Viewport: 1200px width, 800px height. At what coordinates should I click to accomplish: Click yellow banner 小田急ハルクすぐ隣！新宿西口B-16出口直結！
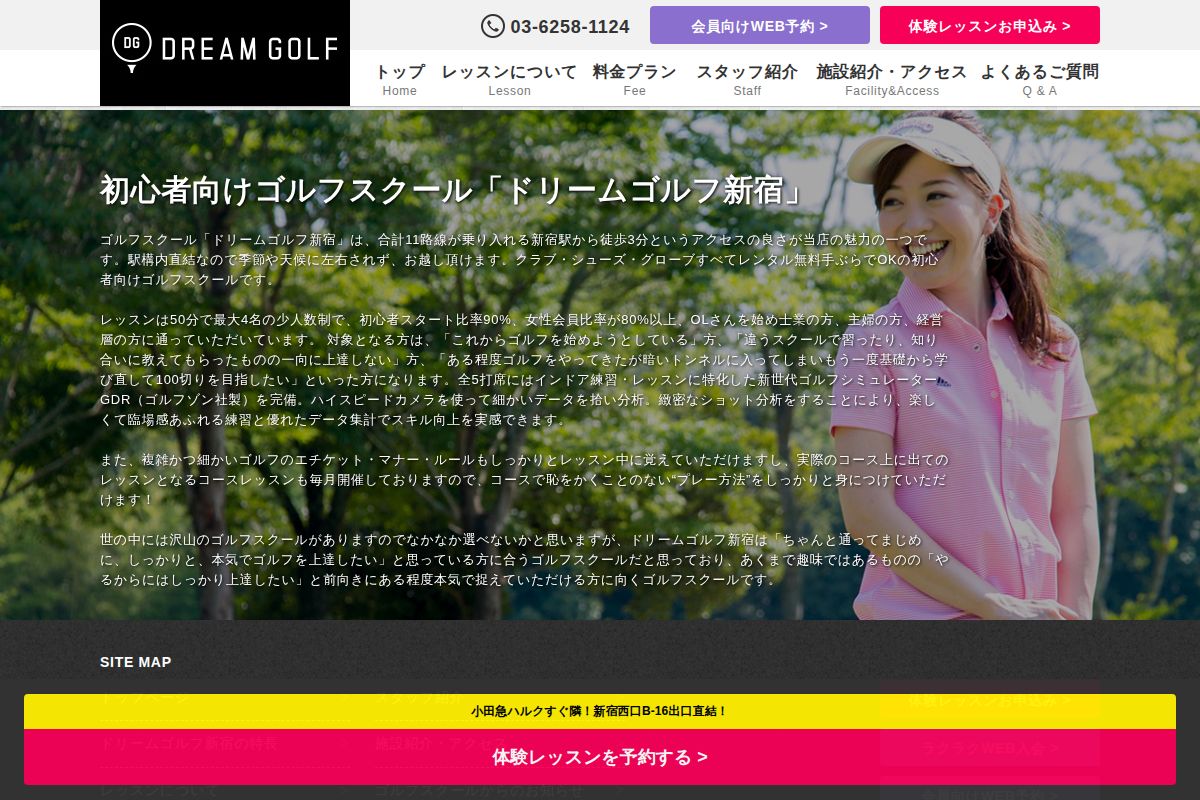pyautogui.click(x=600, y=711)
